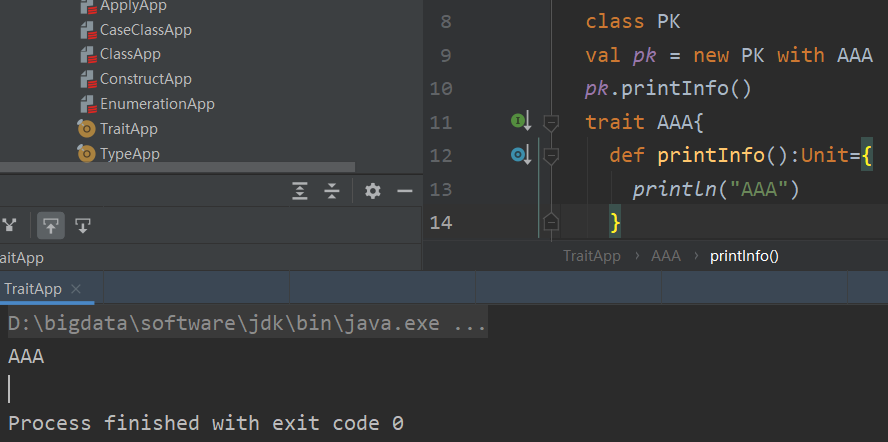The image size is (888, 442).
Task: Click the 'Process finished with exit code 0' text
Action: coord(206,423)
